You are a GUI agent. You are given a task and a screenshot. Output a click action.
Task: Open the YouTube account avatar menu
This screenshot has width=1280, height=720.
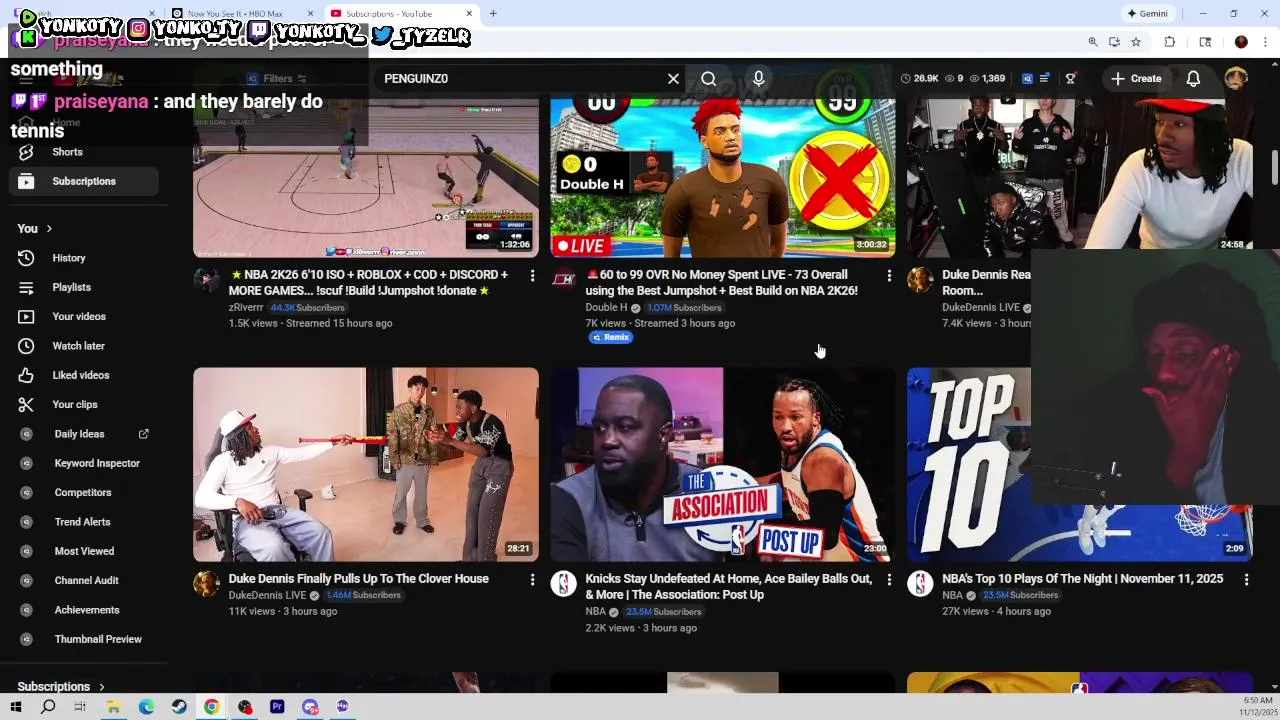click(x=1237, y=78)
